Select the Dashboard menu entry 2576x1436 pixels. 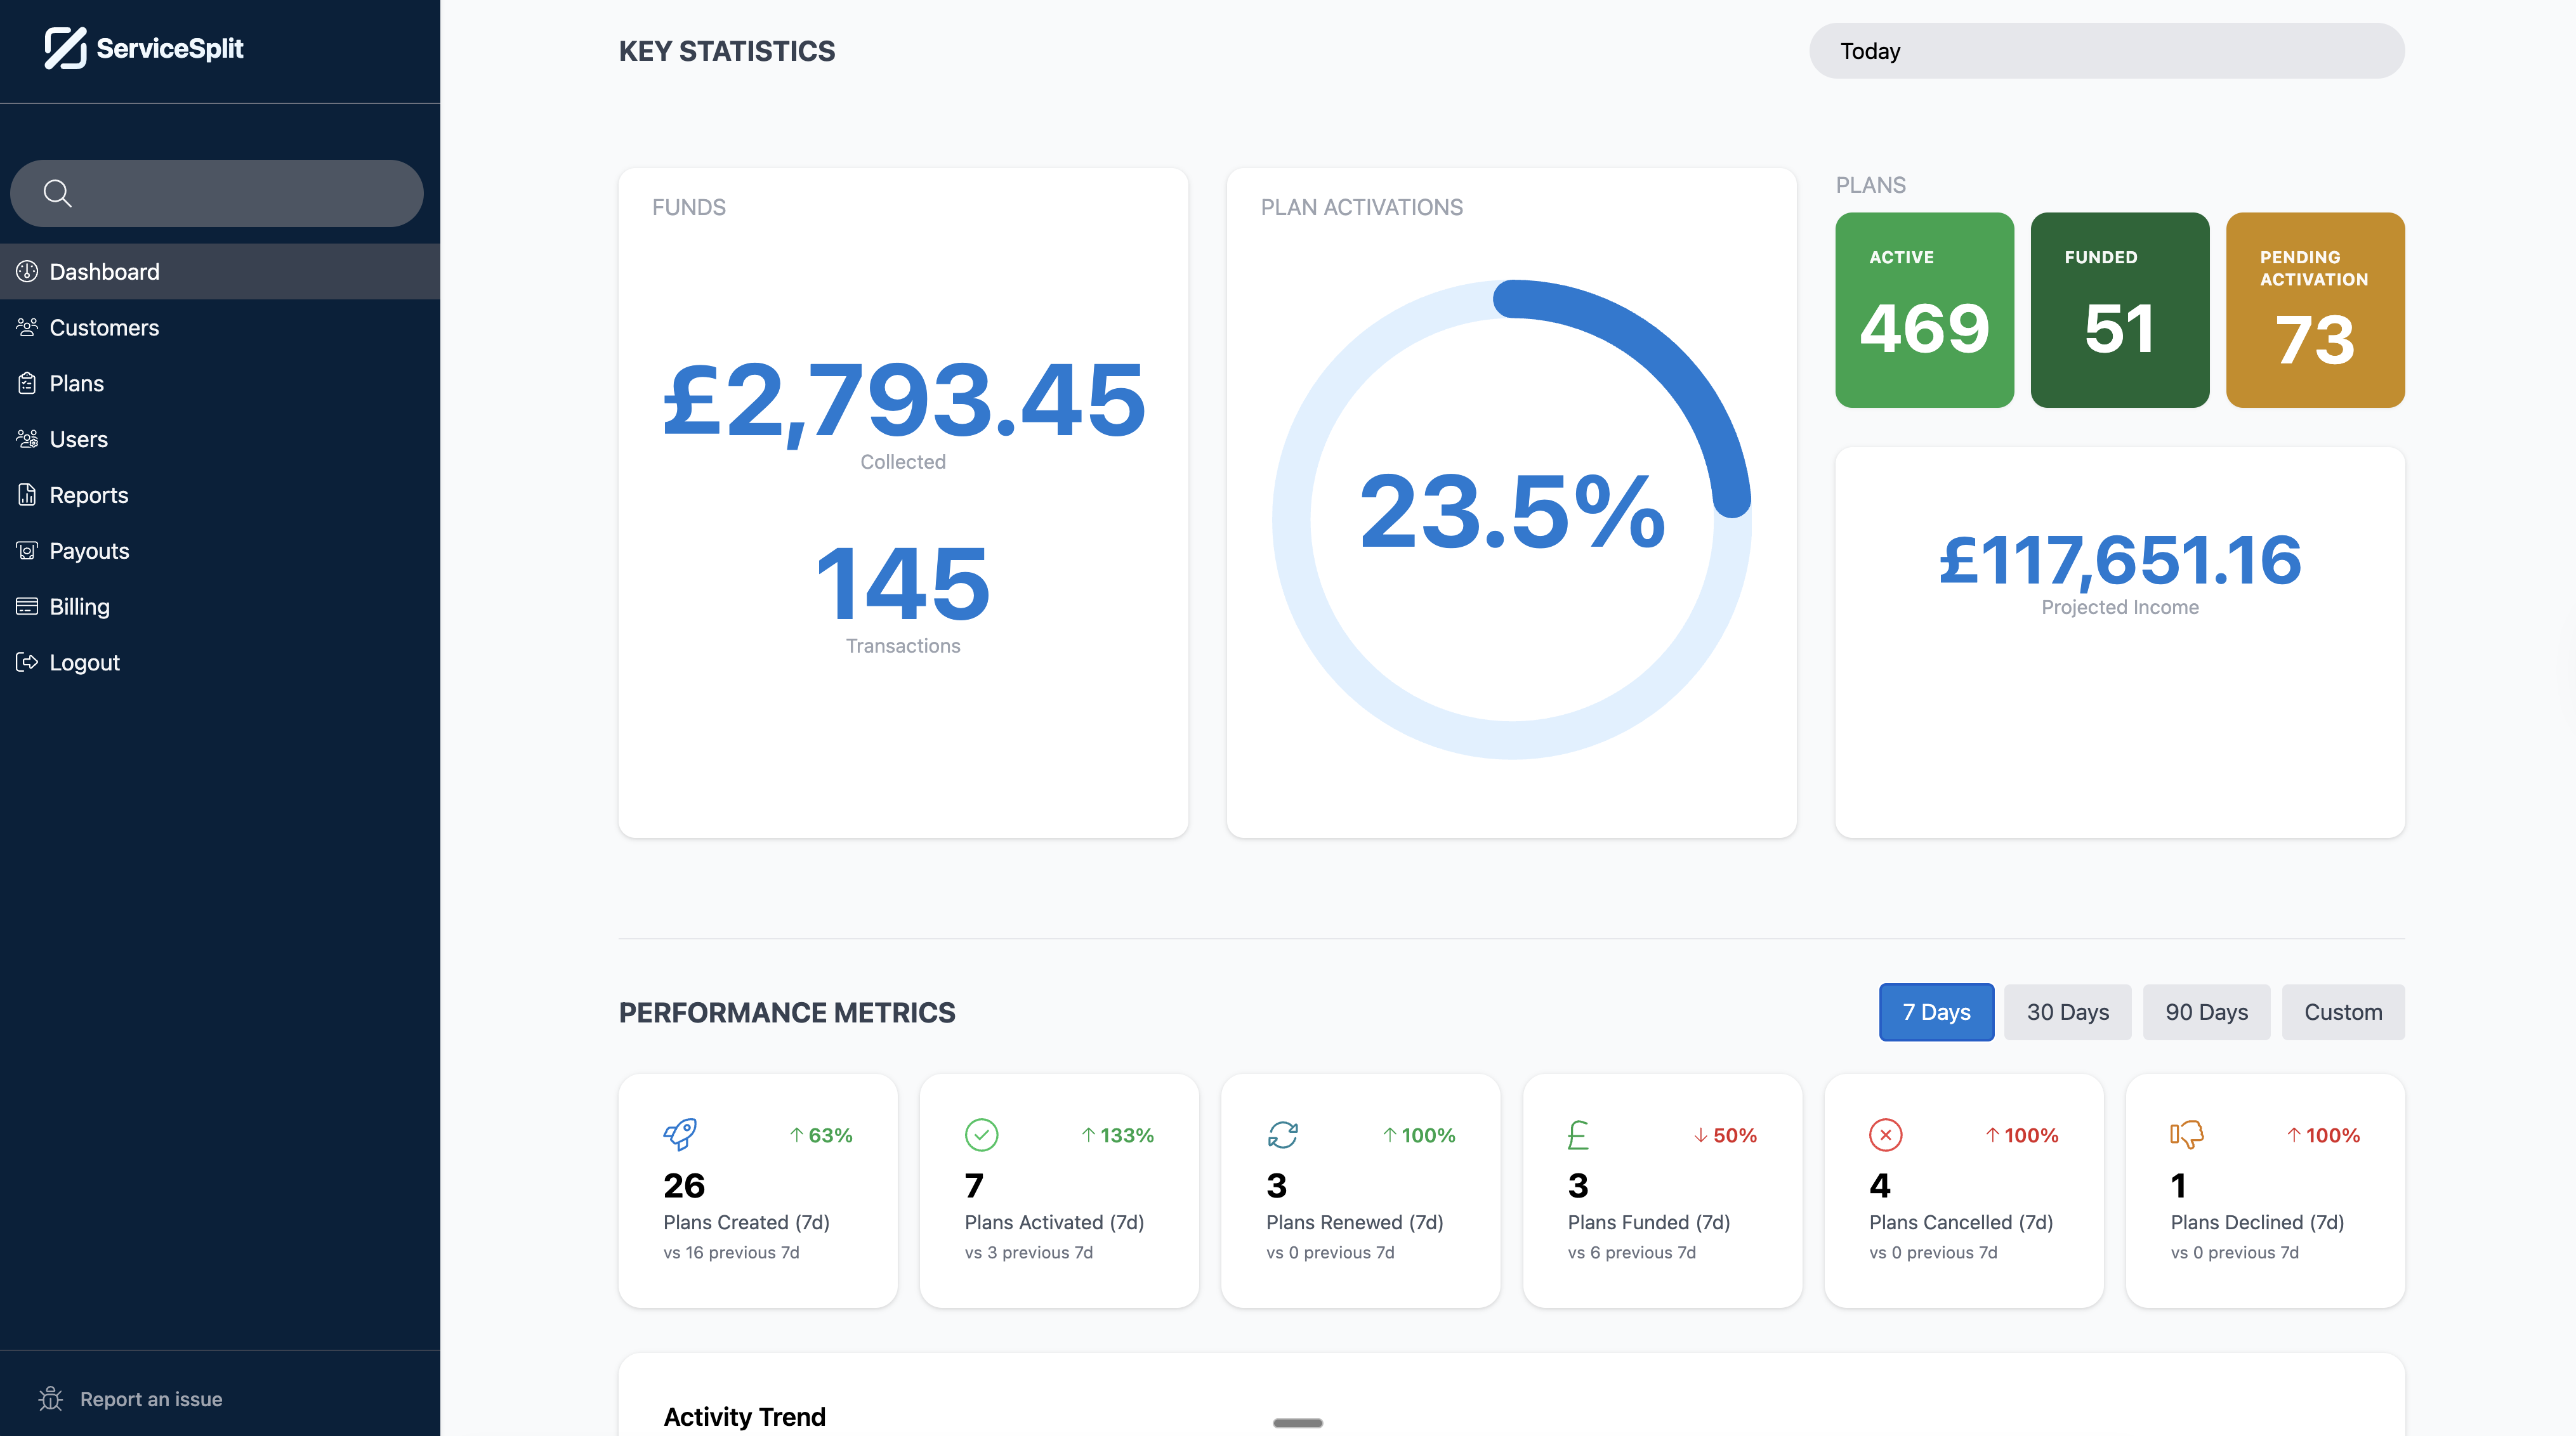pyautogui.click(x=104, y=271)
